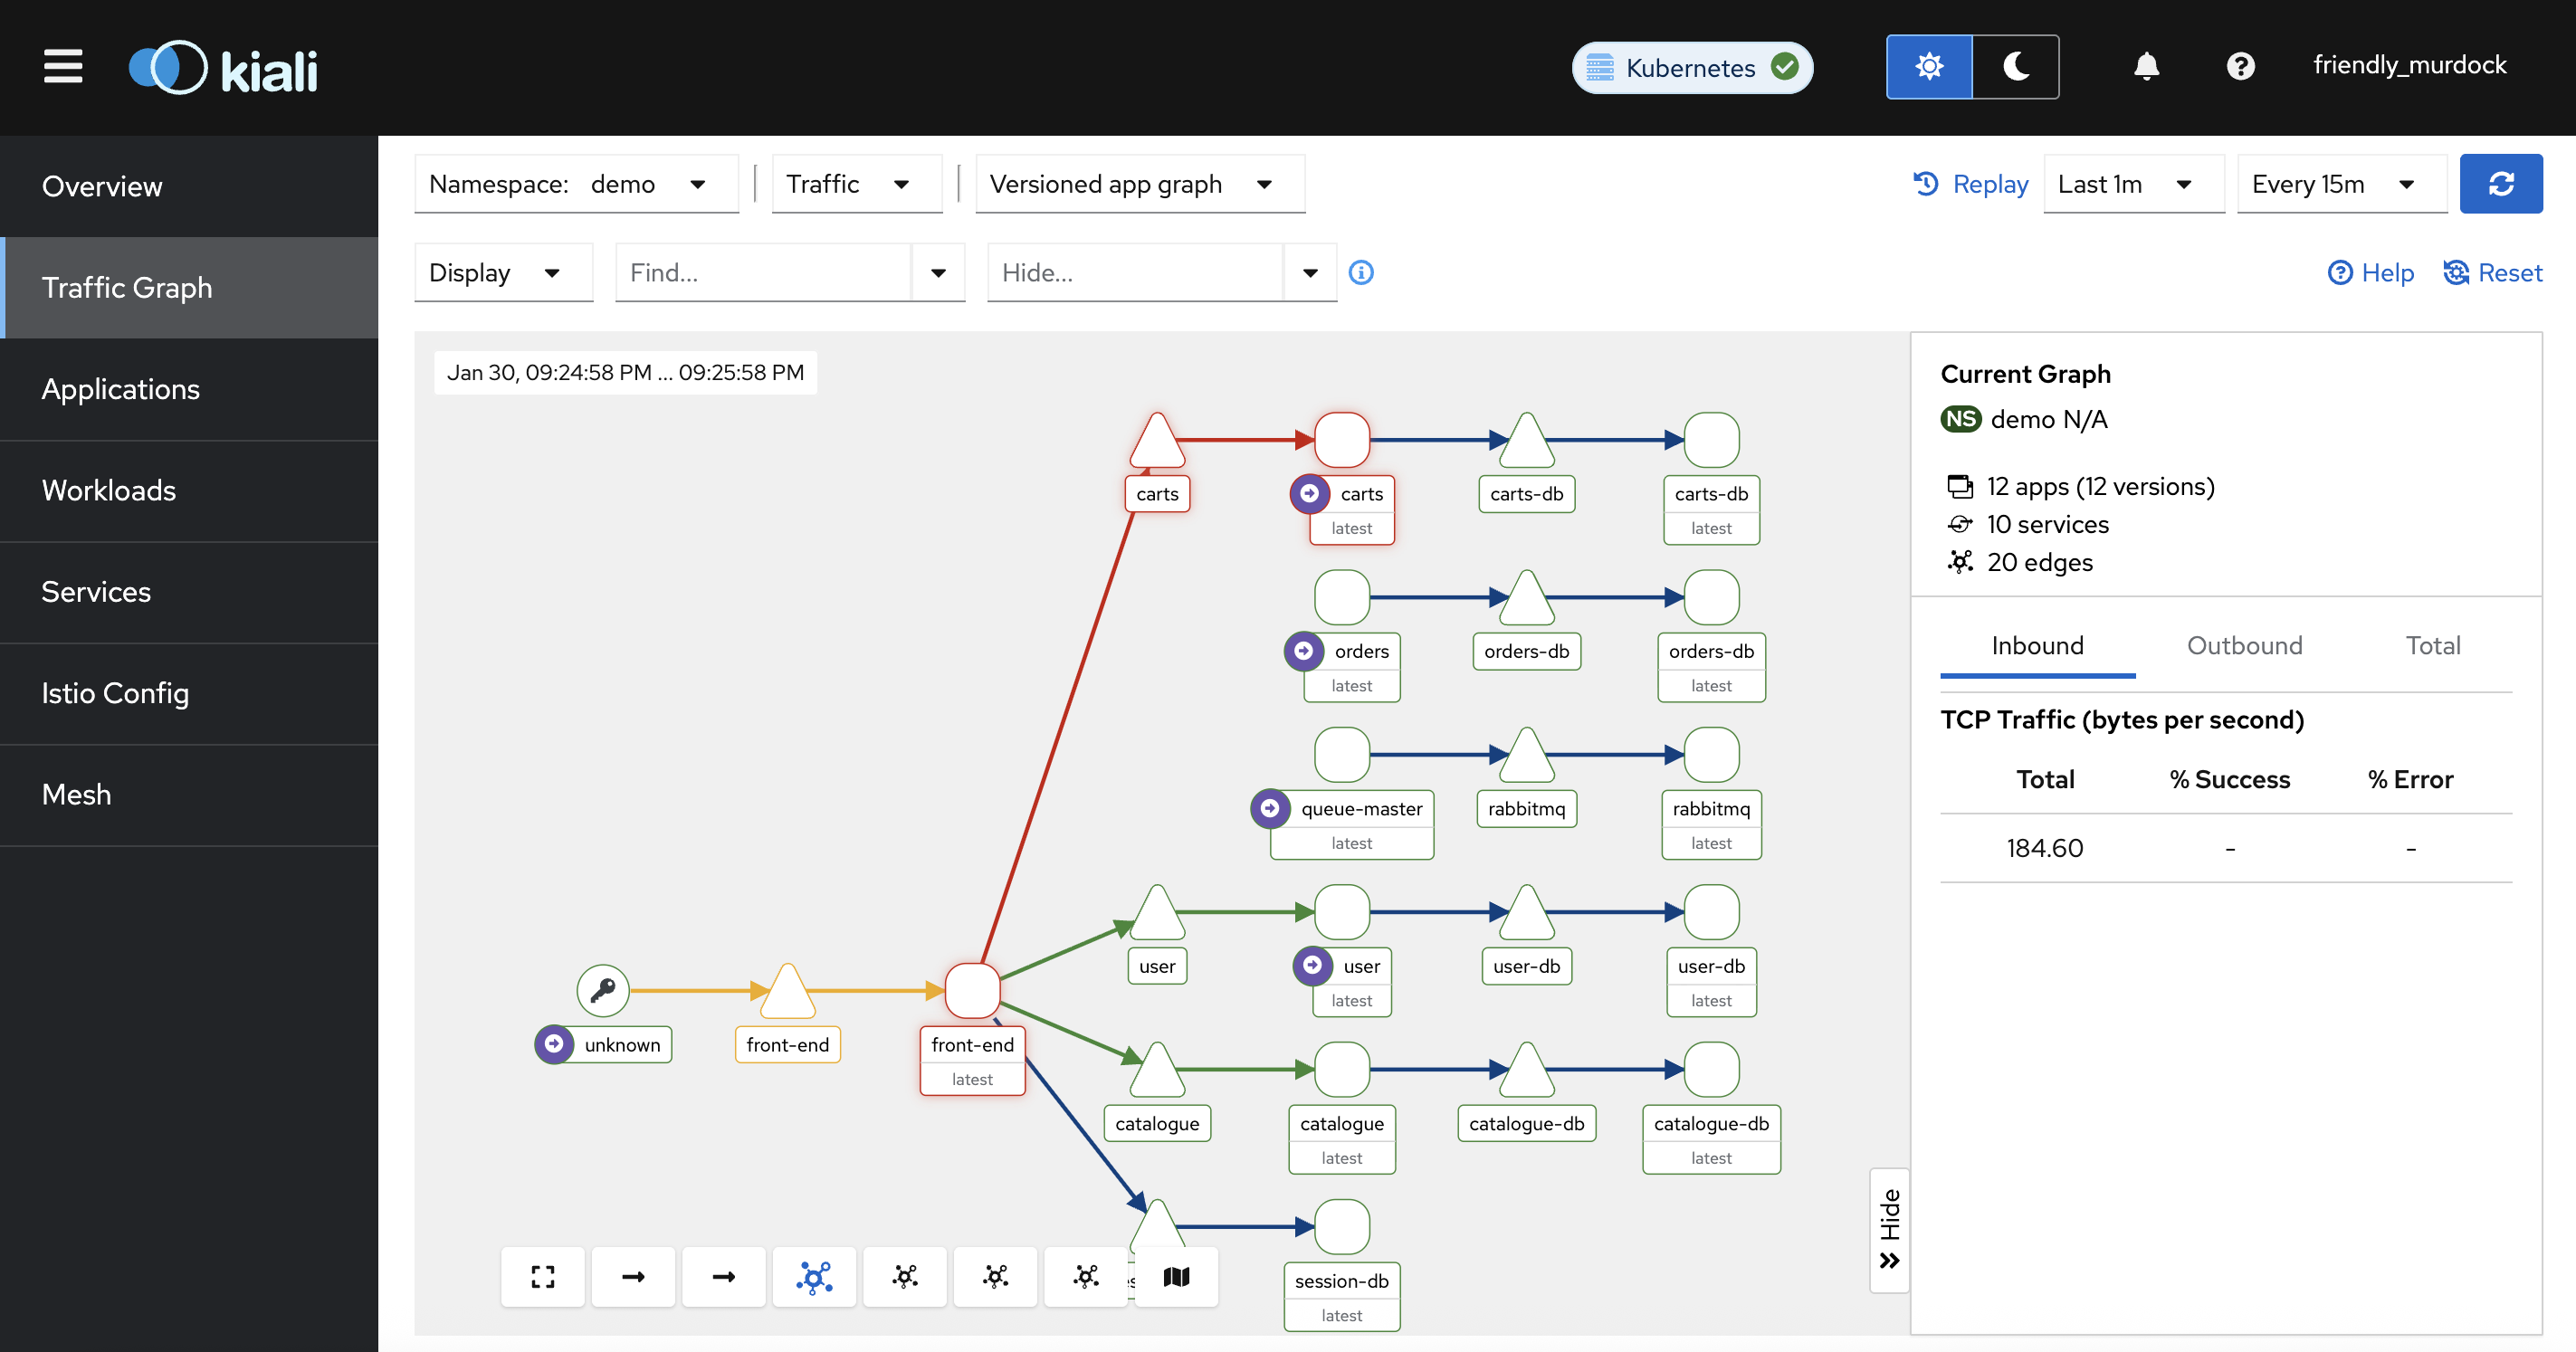
Task: Open the help question mark menu
Action: [2240, 66]
